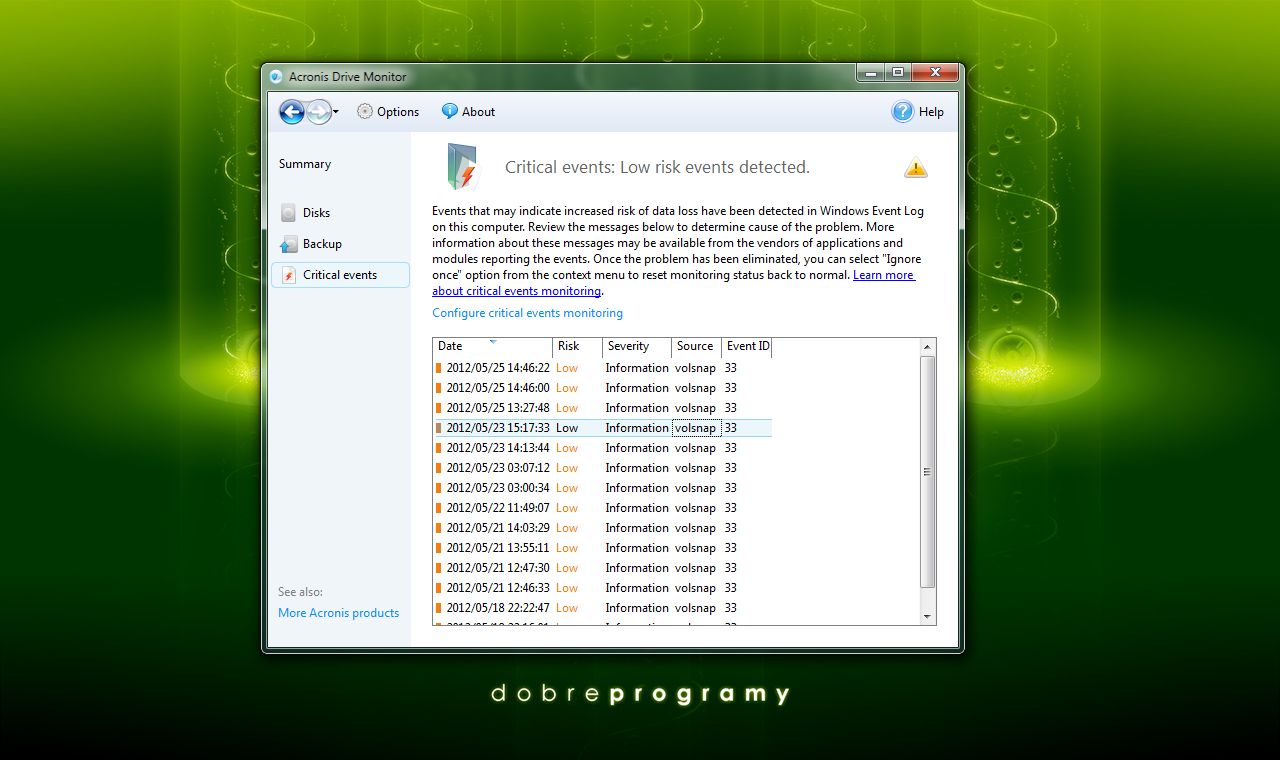Click the Forward arrow button
This screenshot has height=760, width=1280.
[x=319, y=112]
